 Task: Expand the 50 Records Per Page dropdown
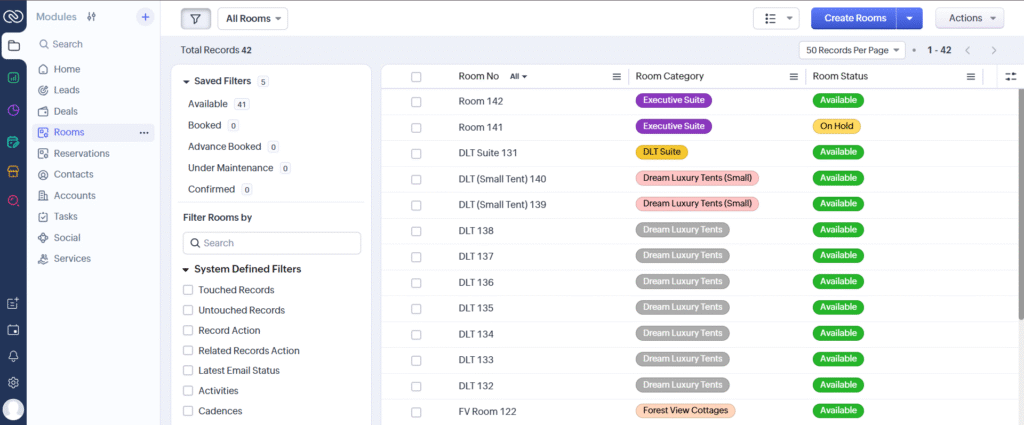click(x=853, y=50)
